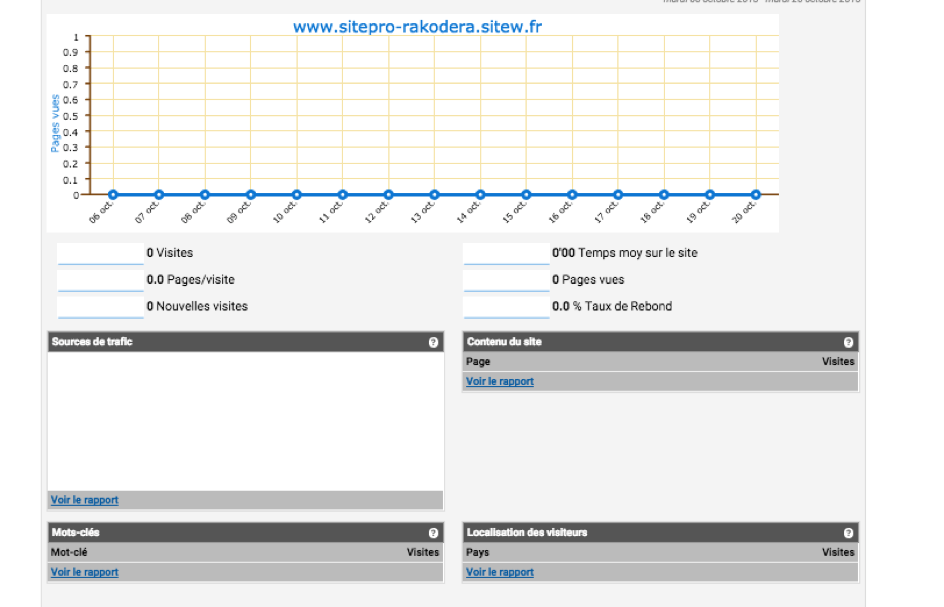Pick the 10 oct. point on the graph

tap(297, 195)
